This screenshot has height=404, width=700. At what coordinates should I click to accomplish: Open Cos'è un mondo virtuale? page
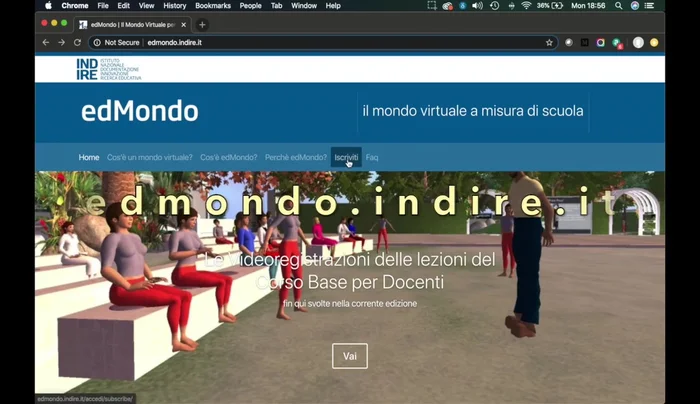(150, 157)
